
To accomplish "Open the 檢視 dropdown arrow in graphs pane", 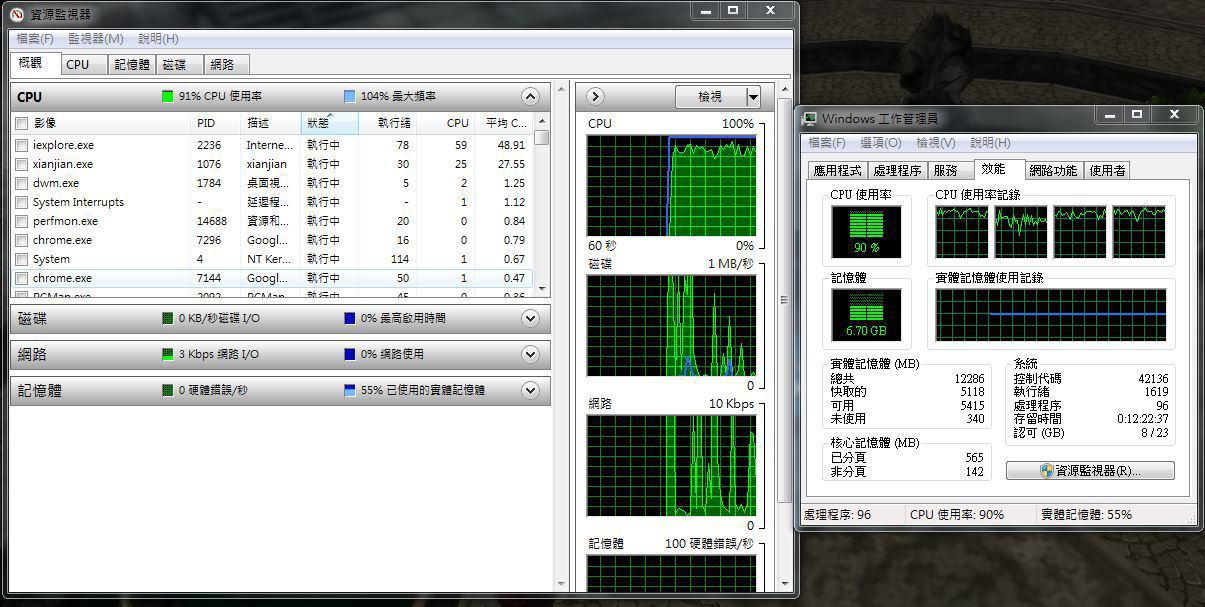I will pos(753,97).
